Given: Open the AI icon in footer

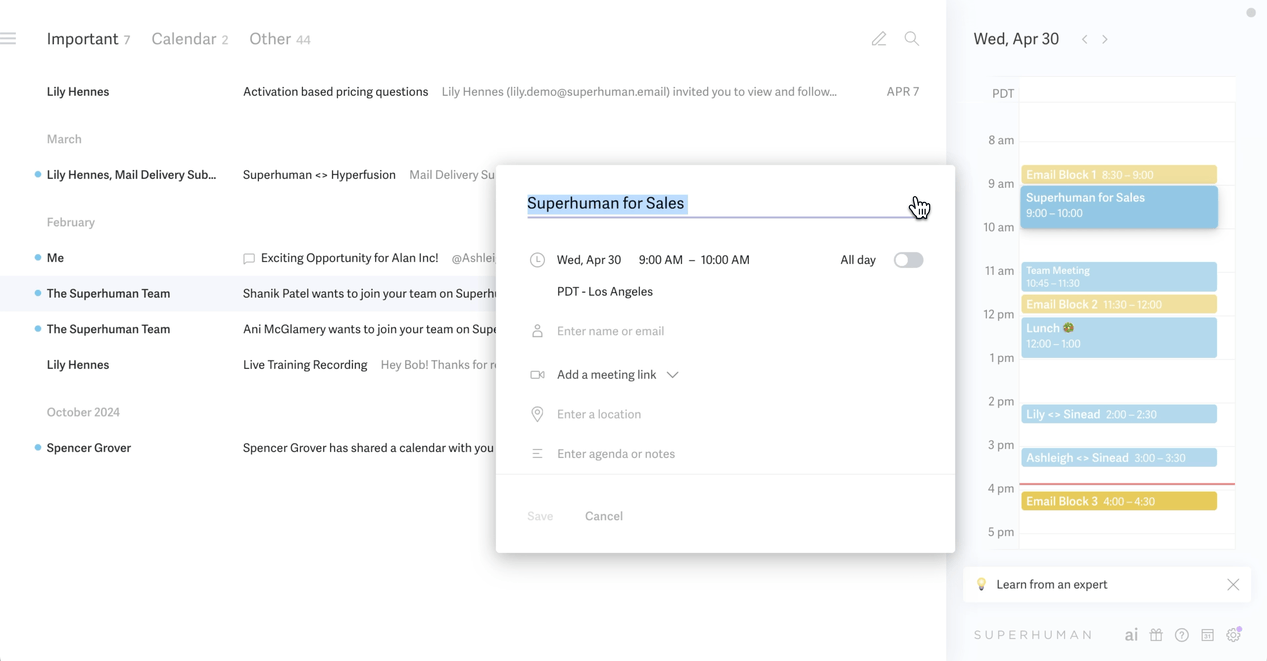Looking at the screenshot, I should coord(1131,635).
